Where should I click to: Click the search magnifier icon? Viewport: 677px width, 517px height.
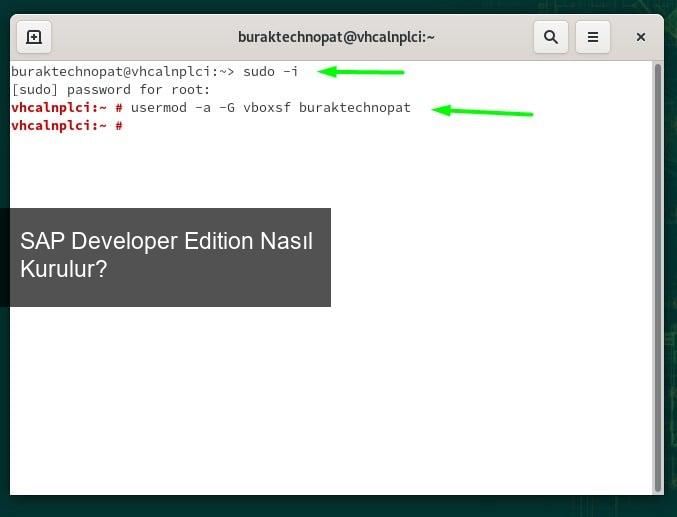tap(550, 38)
